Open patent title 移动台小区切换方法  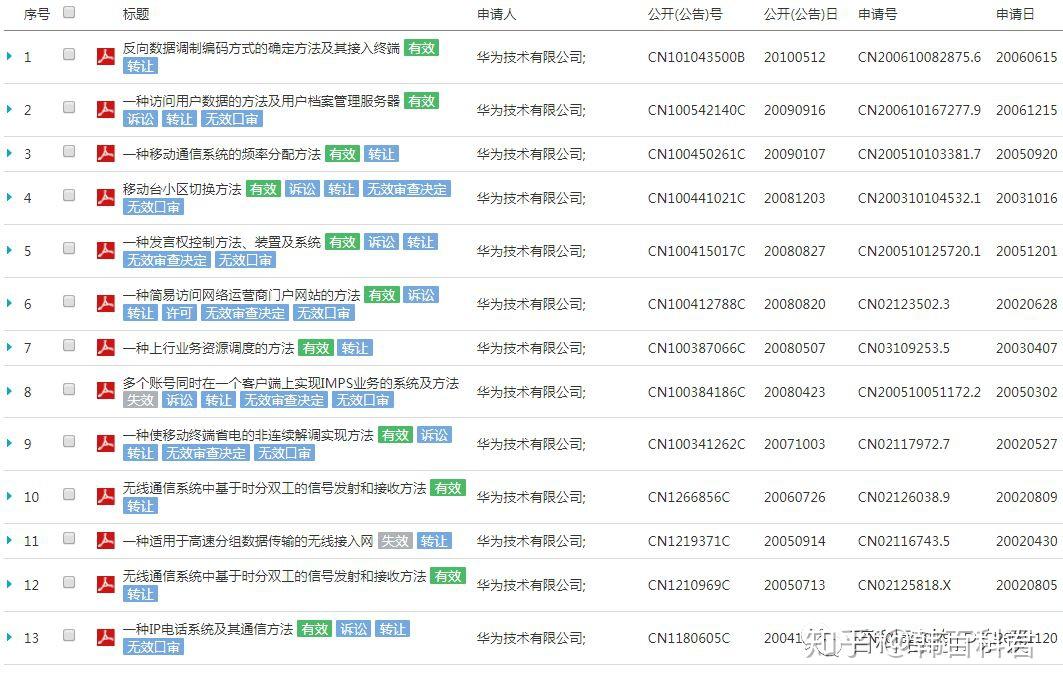point(182,189)
